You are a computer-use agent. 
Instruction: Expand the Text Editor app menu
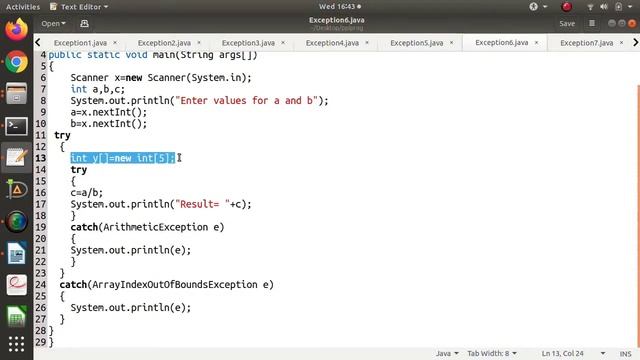pos(79,7)
